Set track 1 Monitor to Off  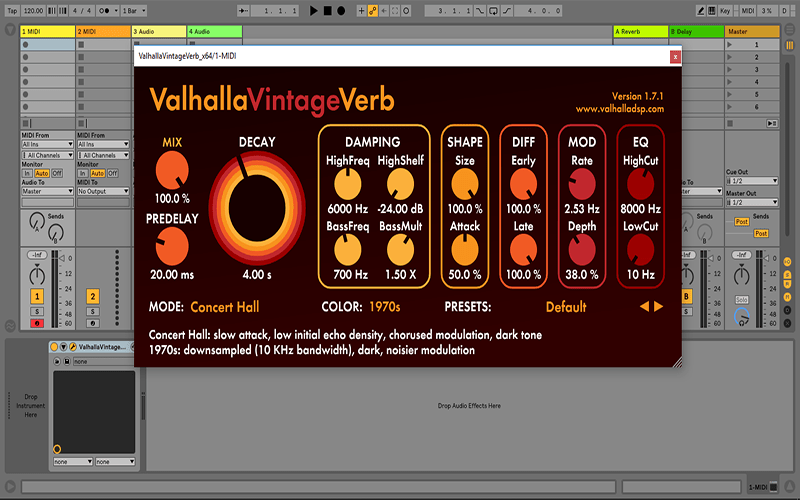[x=57, y=173]
